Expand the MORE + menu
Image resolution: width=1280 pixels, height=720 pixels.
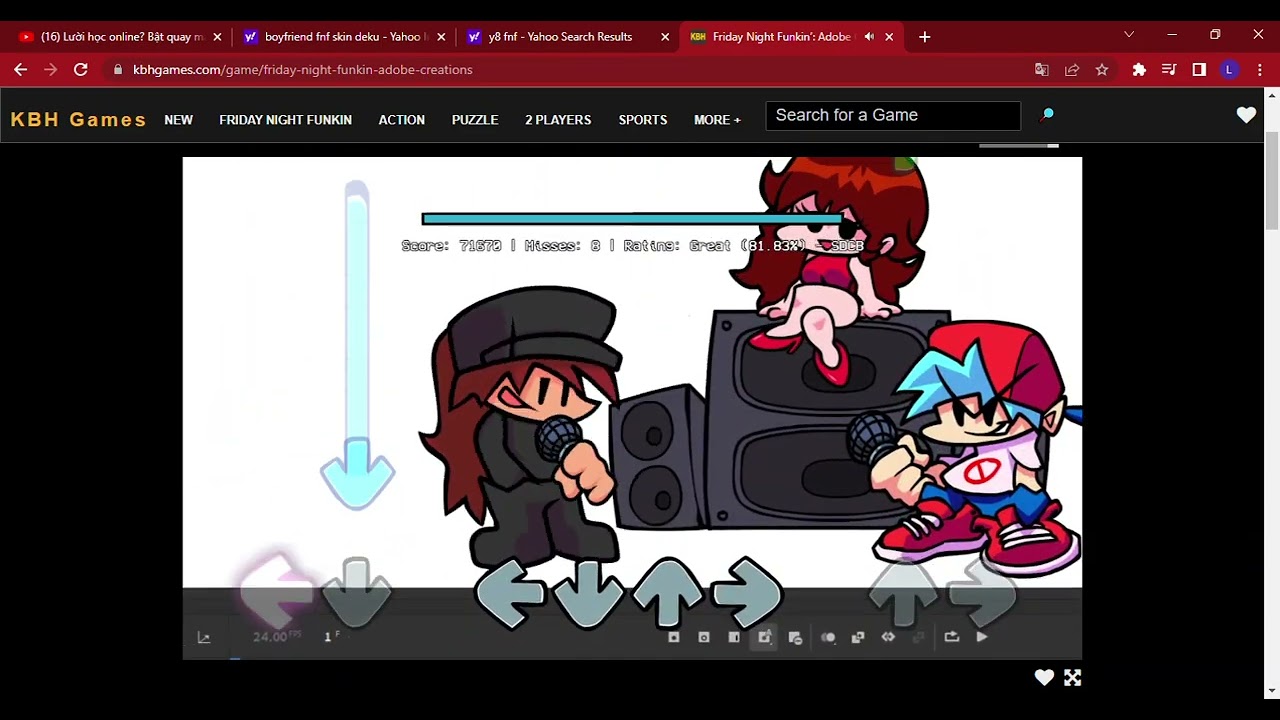pyautogui.click(x=717, y=120)
